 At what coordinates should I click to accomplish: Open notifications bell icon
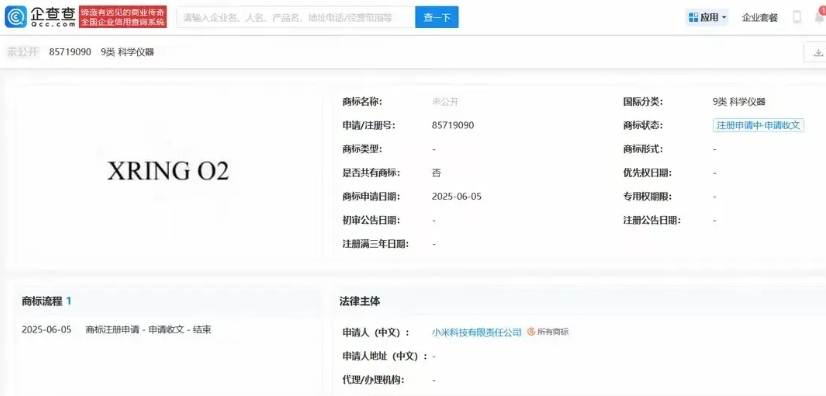820,17
